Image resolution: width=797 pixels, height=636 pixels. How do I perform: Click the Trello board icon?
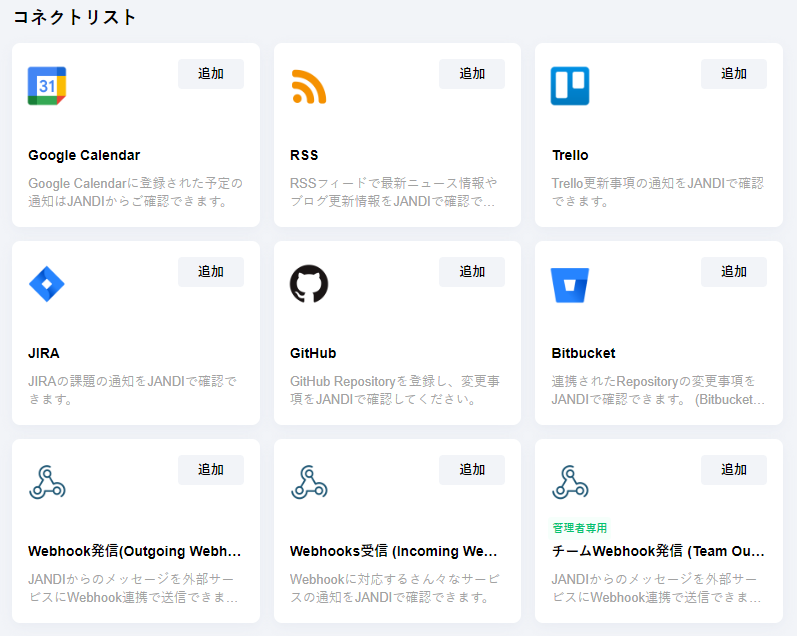pyautogui.click(x=570, y=86)
